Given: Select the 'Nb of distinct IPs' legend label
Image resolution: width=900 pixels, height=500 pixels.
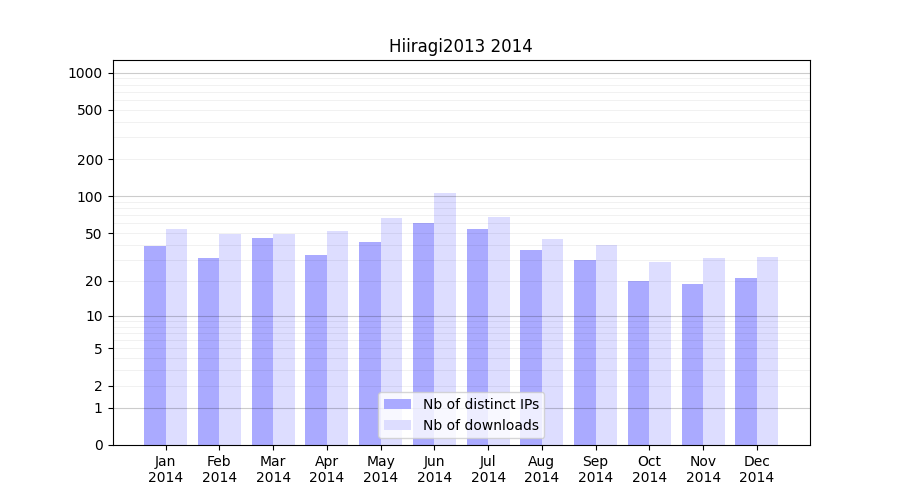Looking at the screenshot, I should 480,404.
